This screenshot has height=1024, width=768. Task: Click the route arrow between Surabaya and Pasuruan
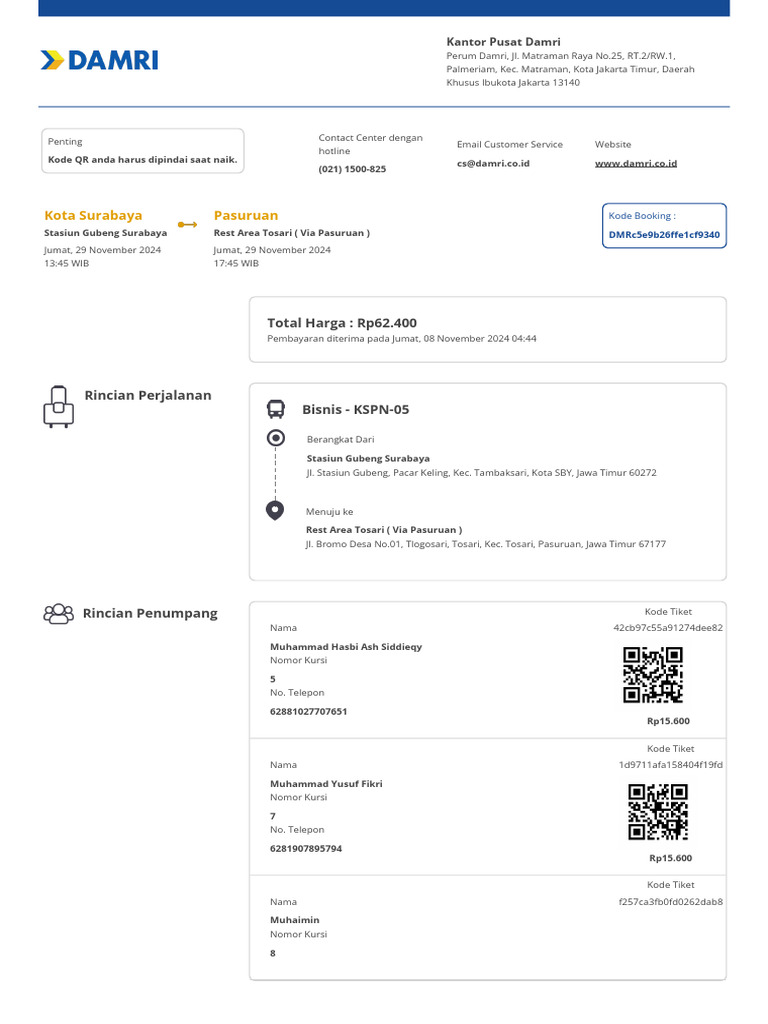pyautogui.click(x=187, y=225)
